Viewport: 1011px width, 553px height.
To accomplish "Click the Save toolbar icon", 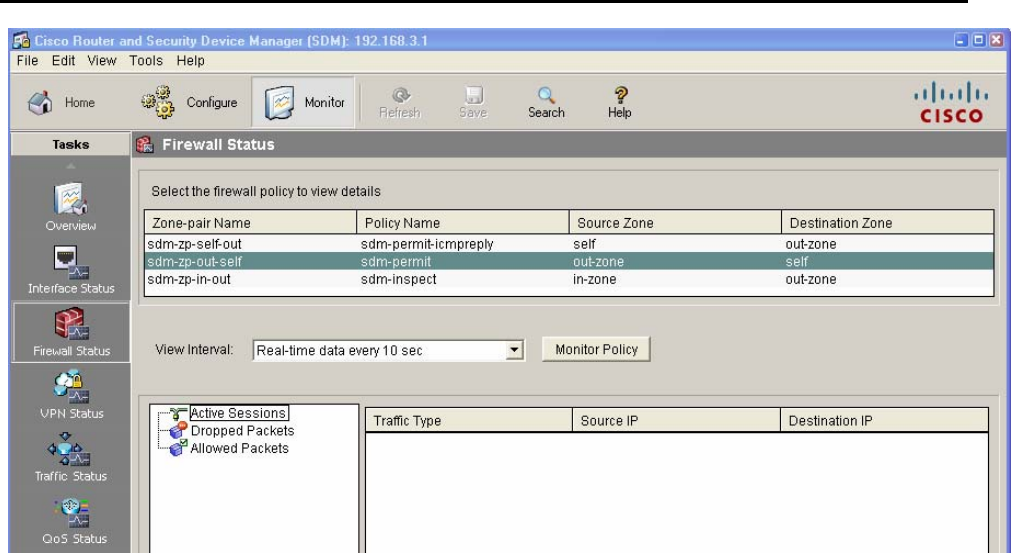I will tap(473, 103).
